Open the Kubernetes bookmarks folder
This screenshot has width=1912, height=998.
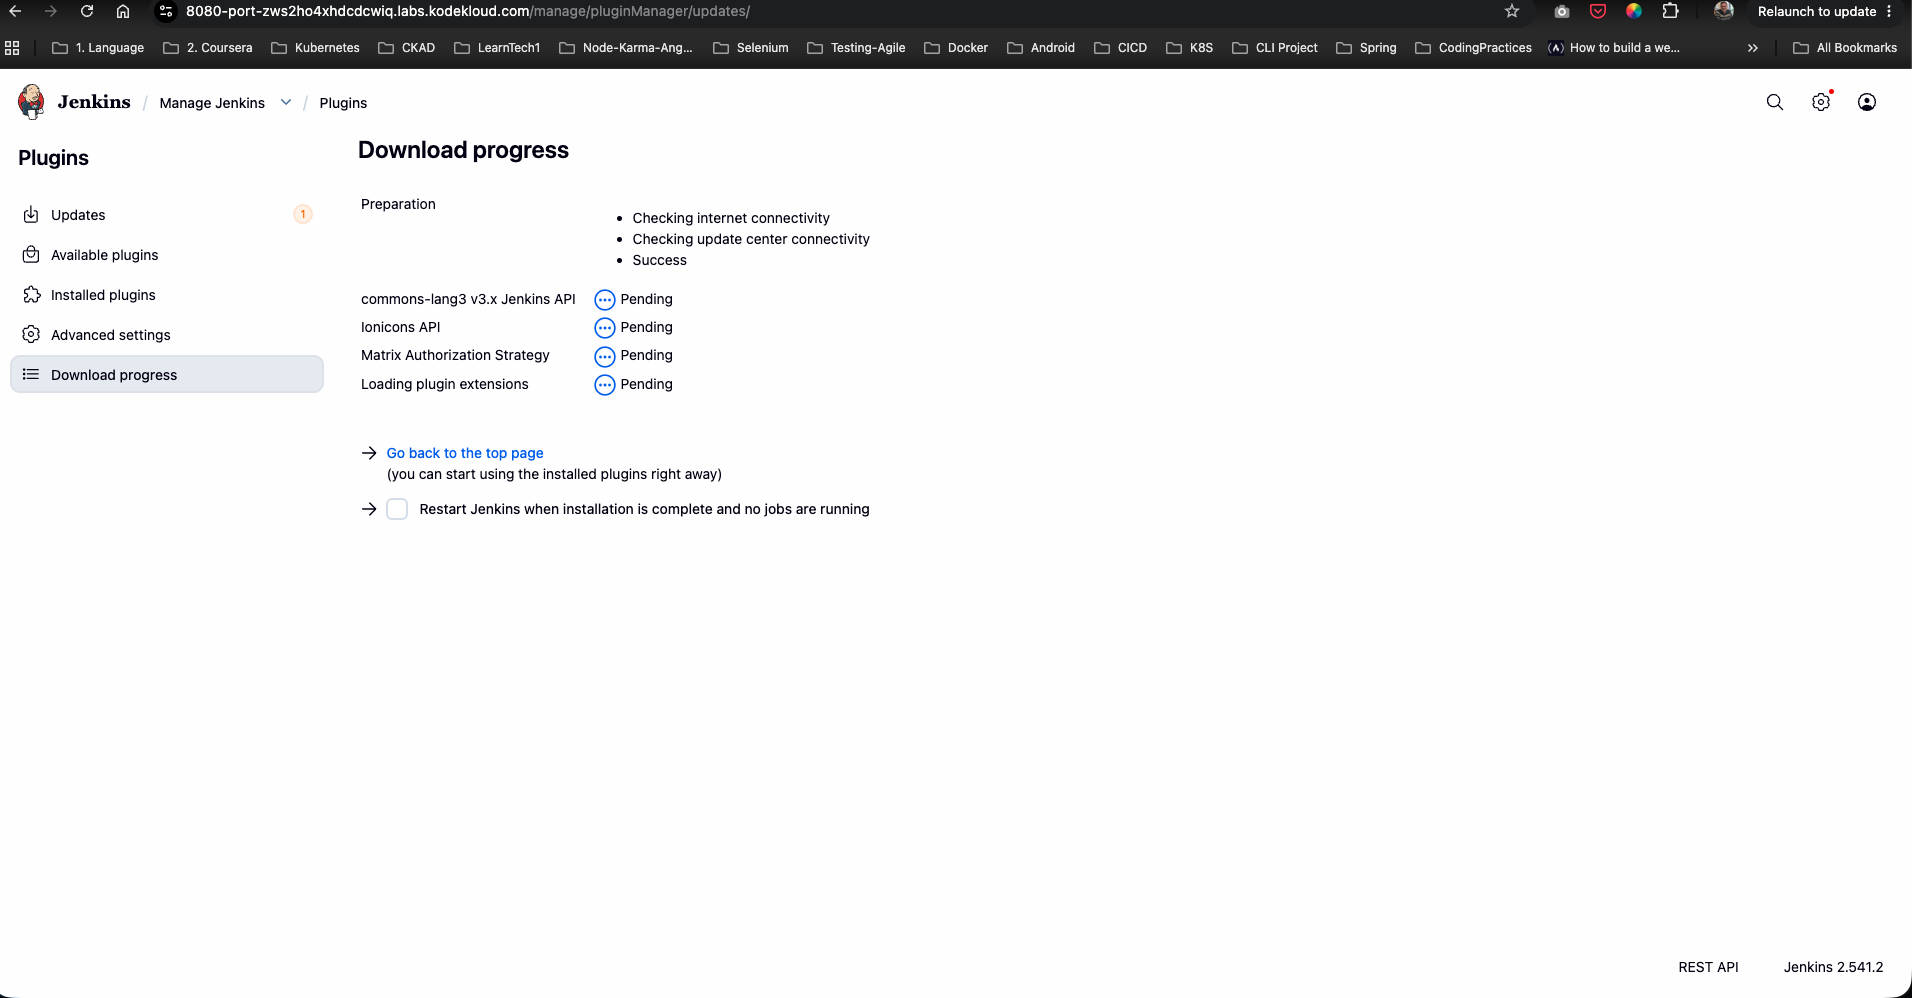coord(315,48)
